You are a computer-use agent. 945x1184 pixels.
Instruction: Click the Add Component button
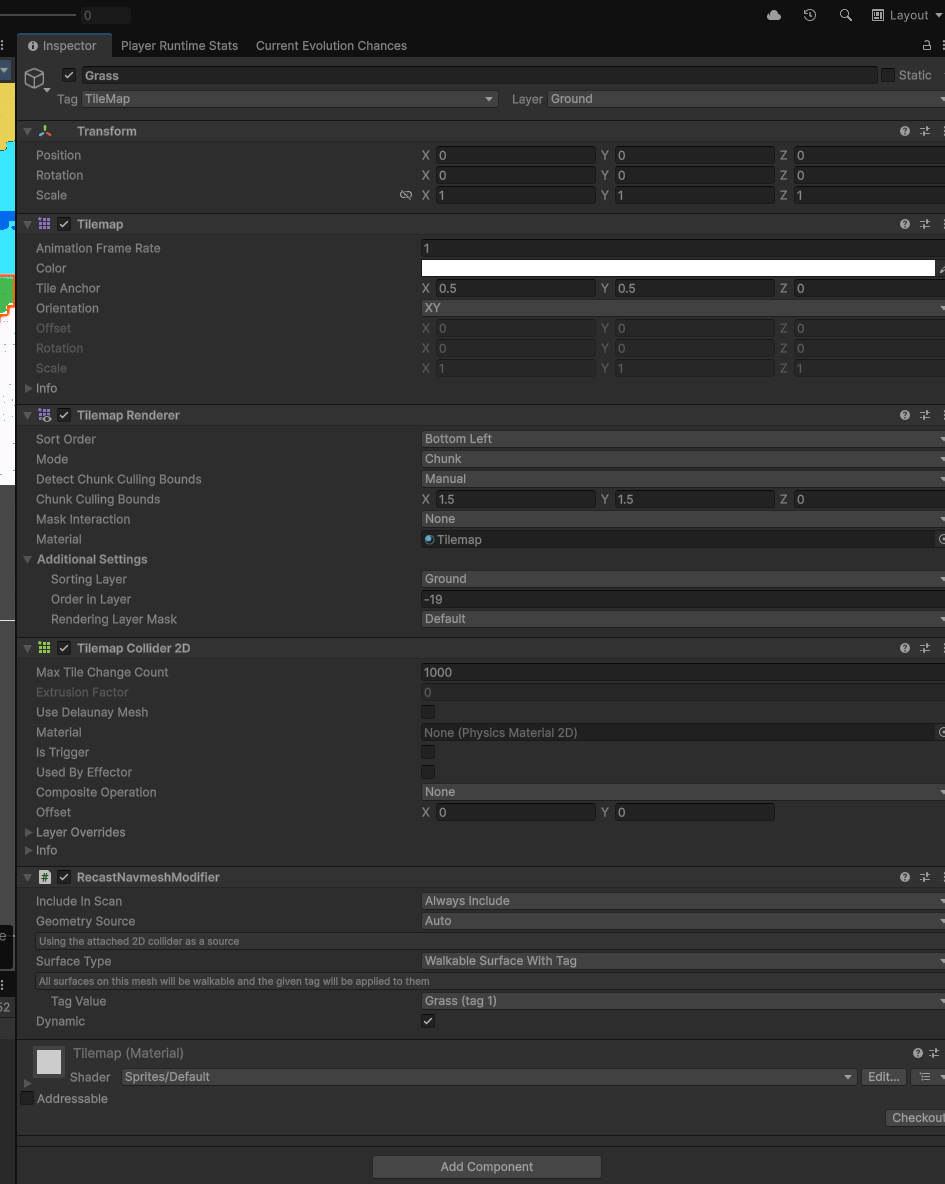click(487, 1167)
